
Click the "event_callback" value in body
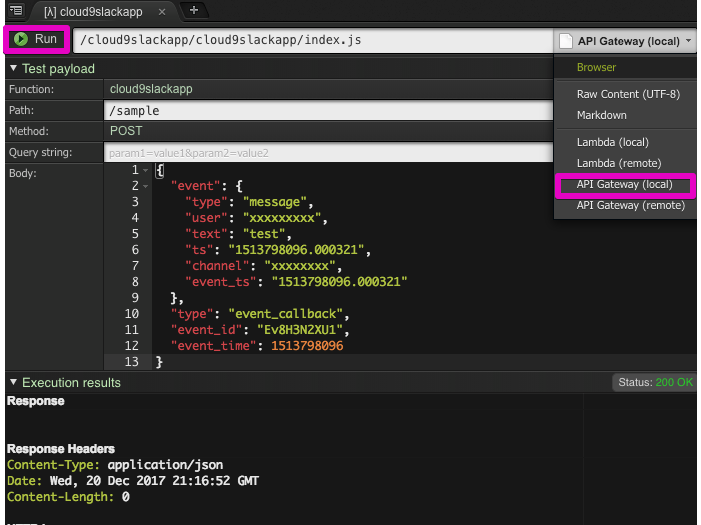[x=285, y=314]
